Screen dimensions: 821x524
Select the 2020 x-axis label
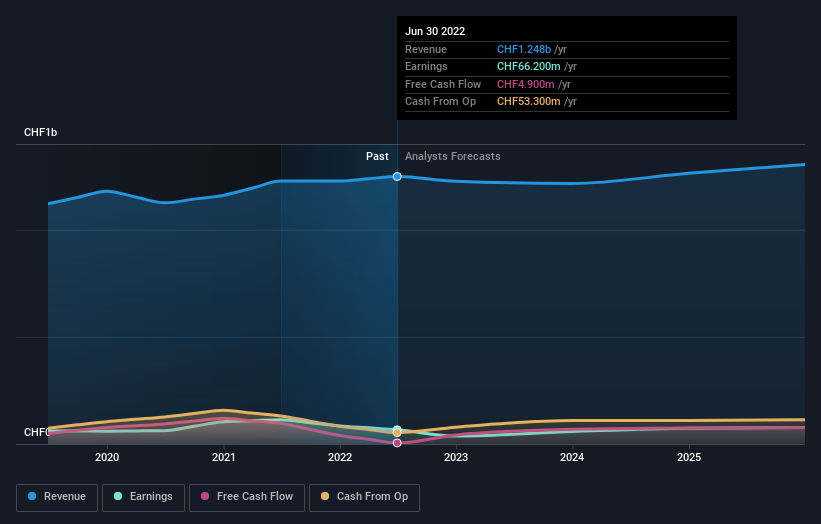pyautogui.click(x=107, y=457)
